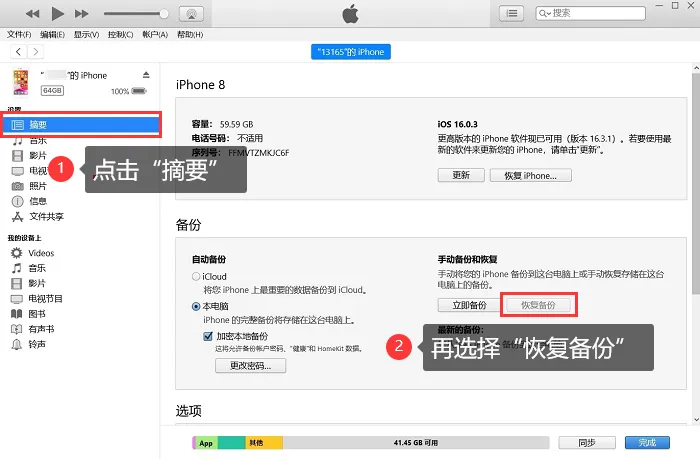The width and height of the screenshot is (700, 459).
Task: Click the 64GB capacity badge
Action: (52, 91)
